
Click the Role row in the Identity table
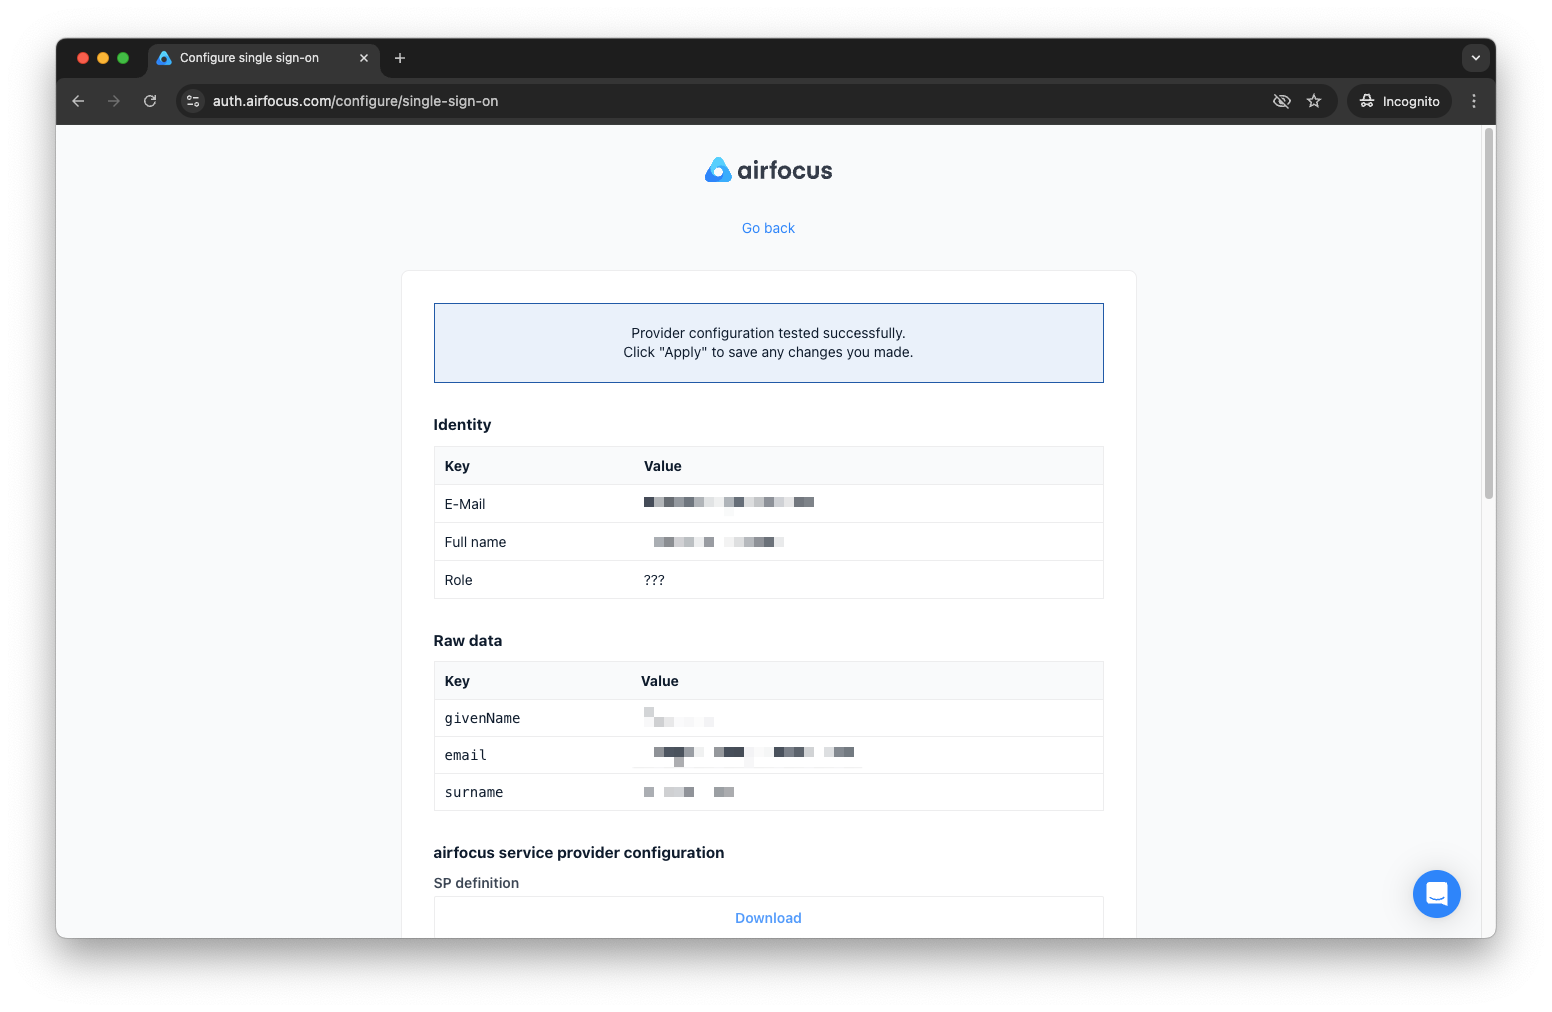pos(768,580)
